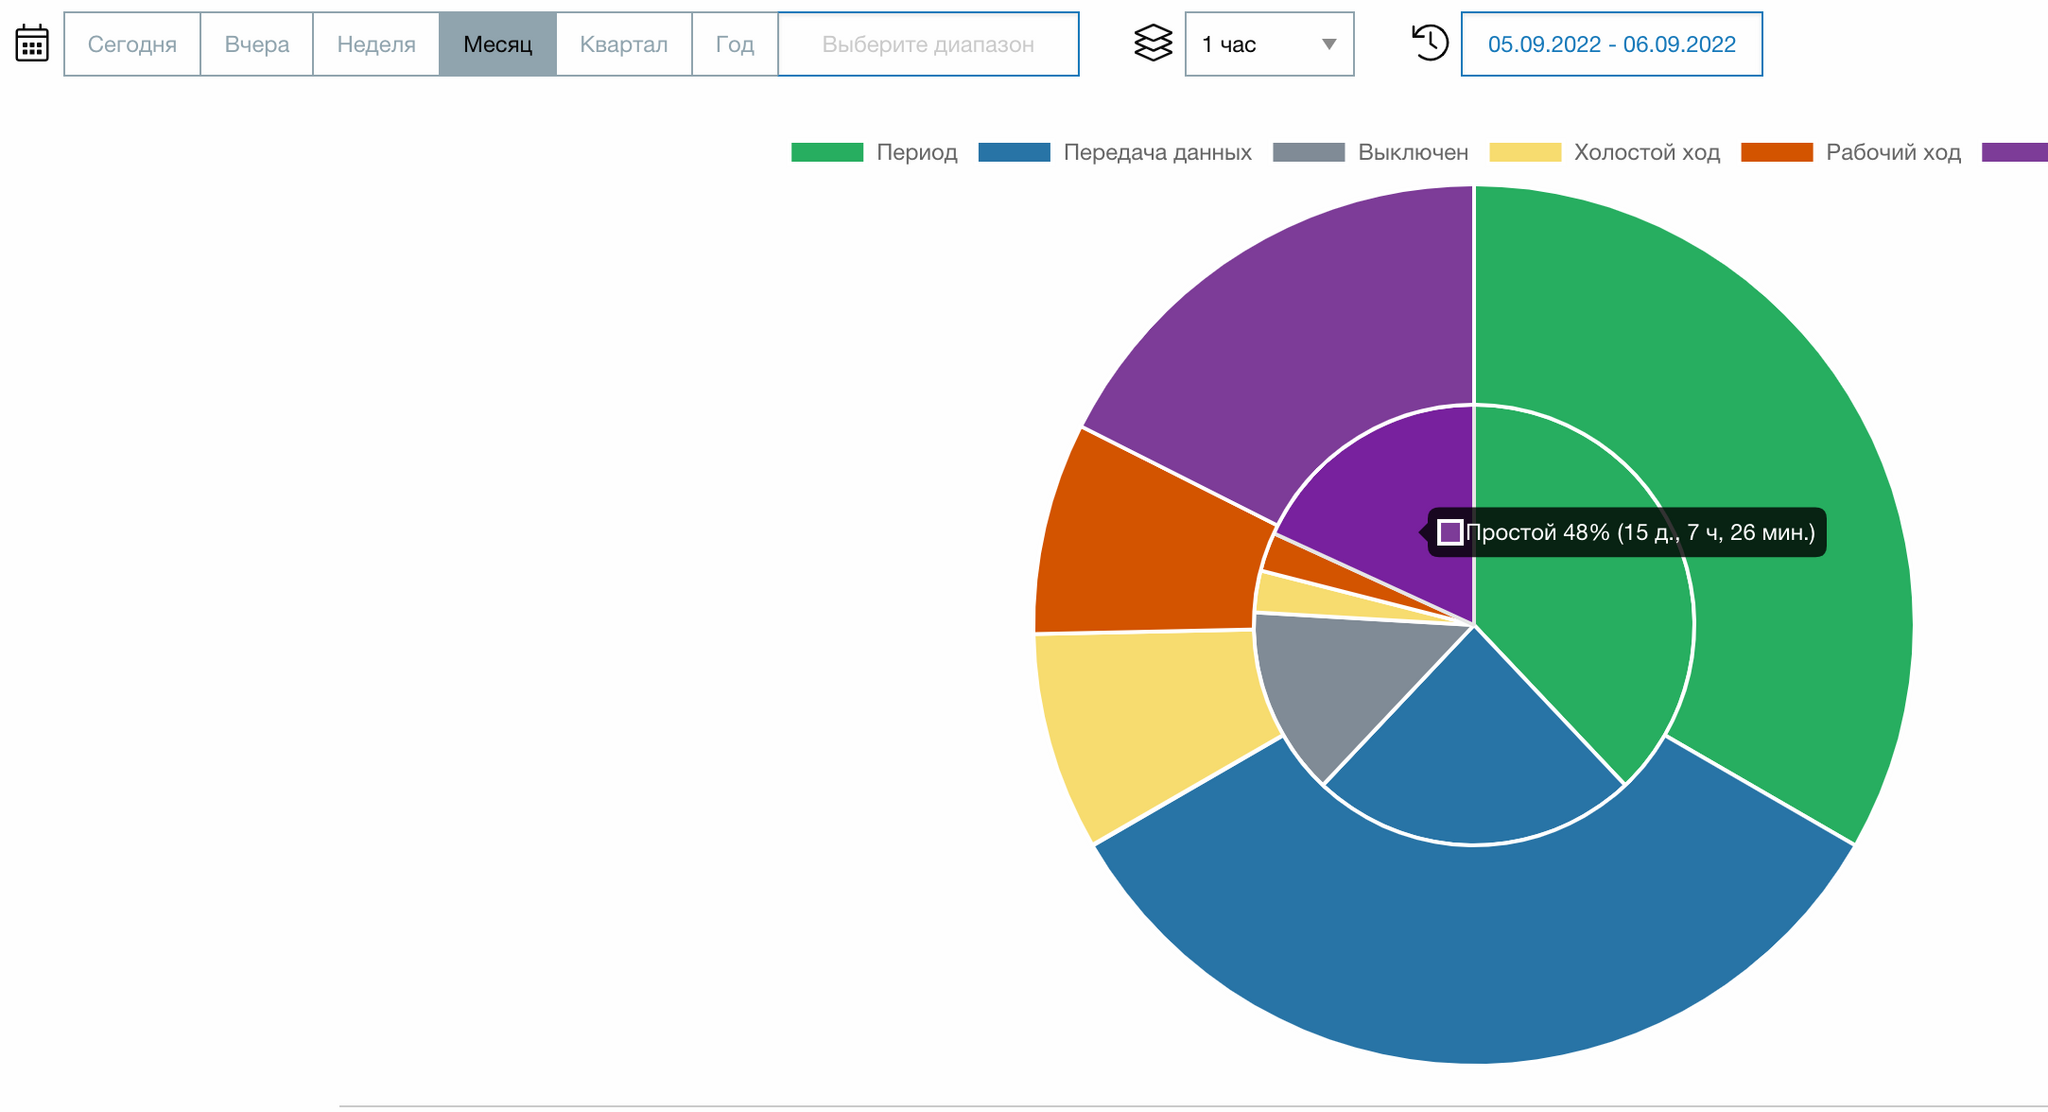Click the calendar icon
The image size is (2048, 1112).
click(32, 44)
